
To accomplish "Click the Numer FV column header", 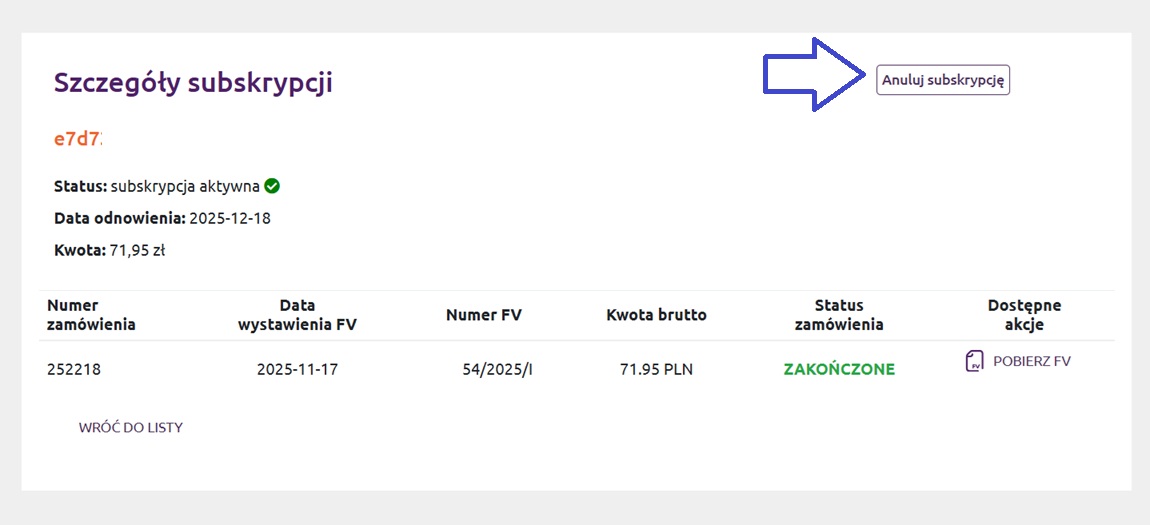I will [484, 315].
